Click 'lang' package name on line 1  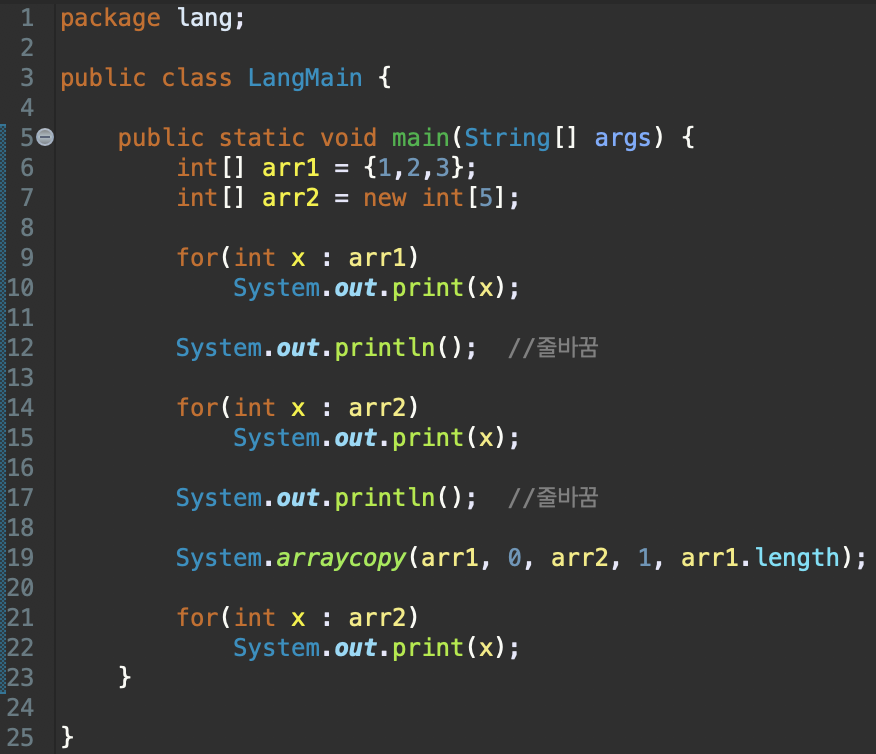tap(204, 18)
